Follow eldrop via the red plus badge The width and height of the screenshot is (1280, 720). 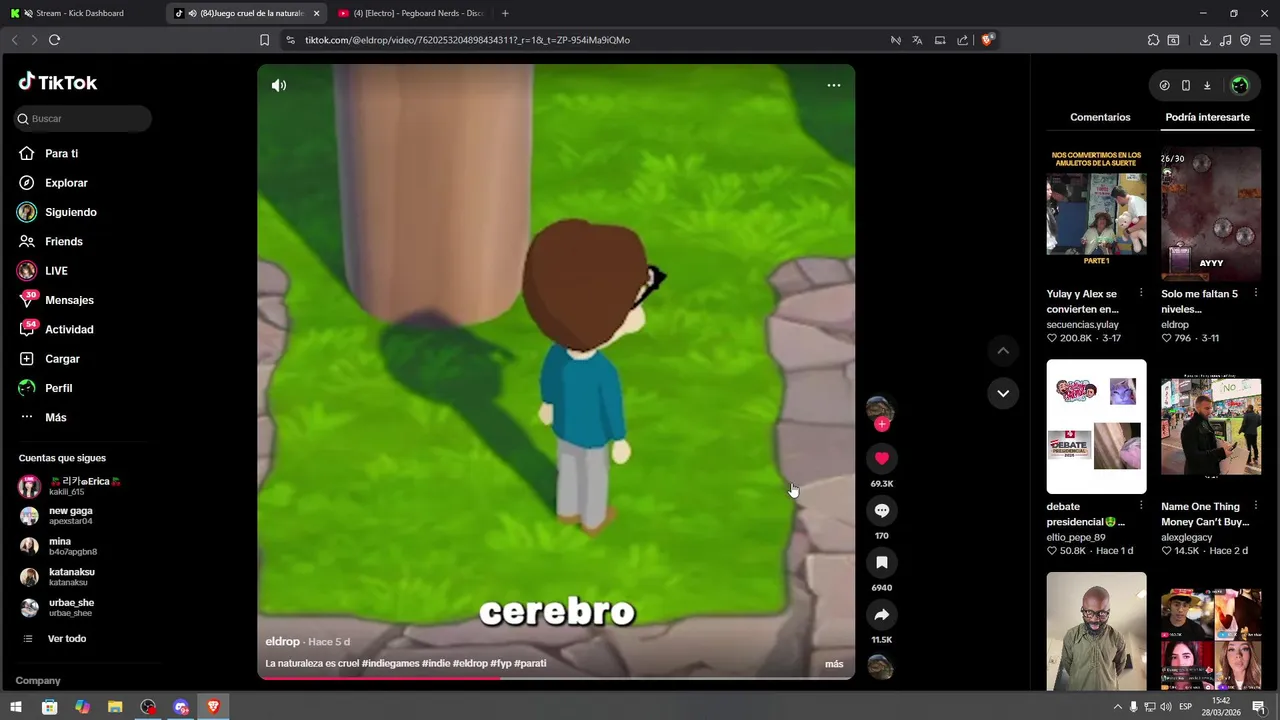point(882,424)
